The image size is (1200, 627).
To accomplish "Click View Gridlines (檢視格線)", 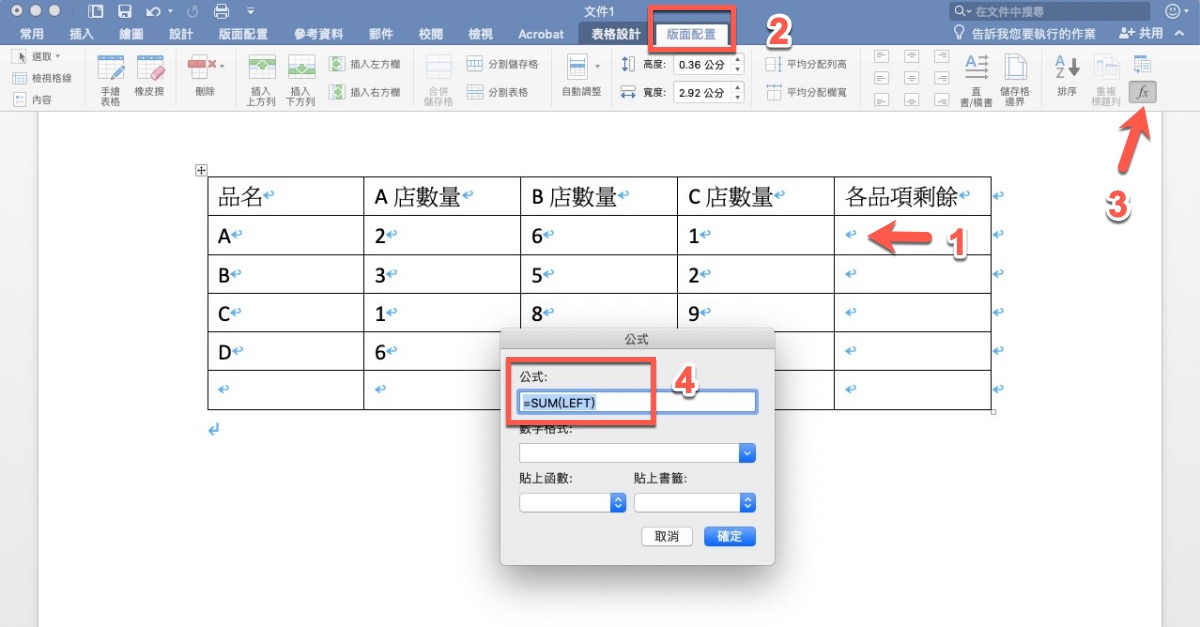I will pos(42,78).
